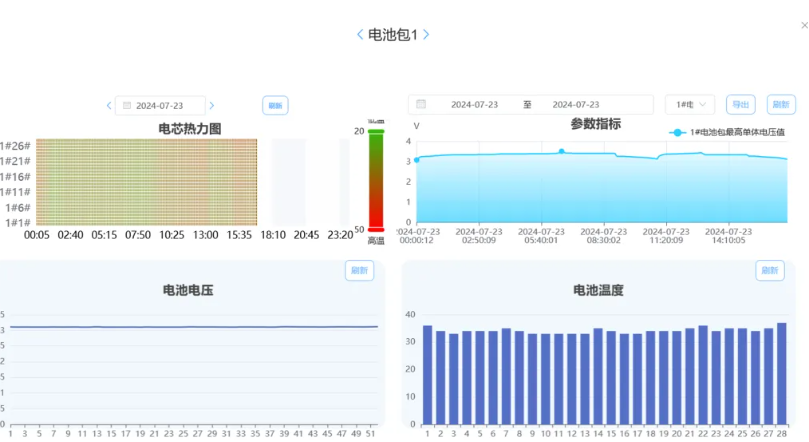The height and width of the screenshot is (442, 809).
Task: Refresh the 电芯热力图 heatmap
Action: [x=274, y=105]
